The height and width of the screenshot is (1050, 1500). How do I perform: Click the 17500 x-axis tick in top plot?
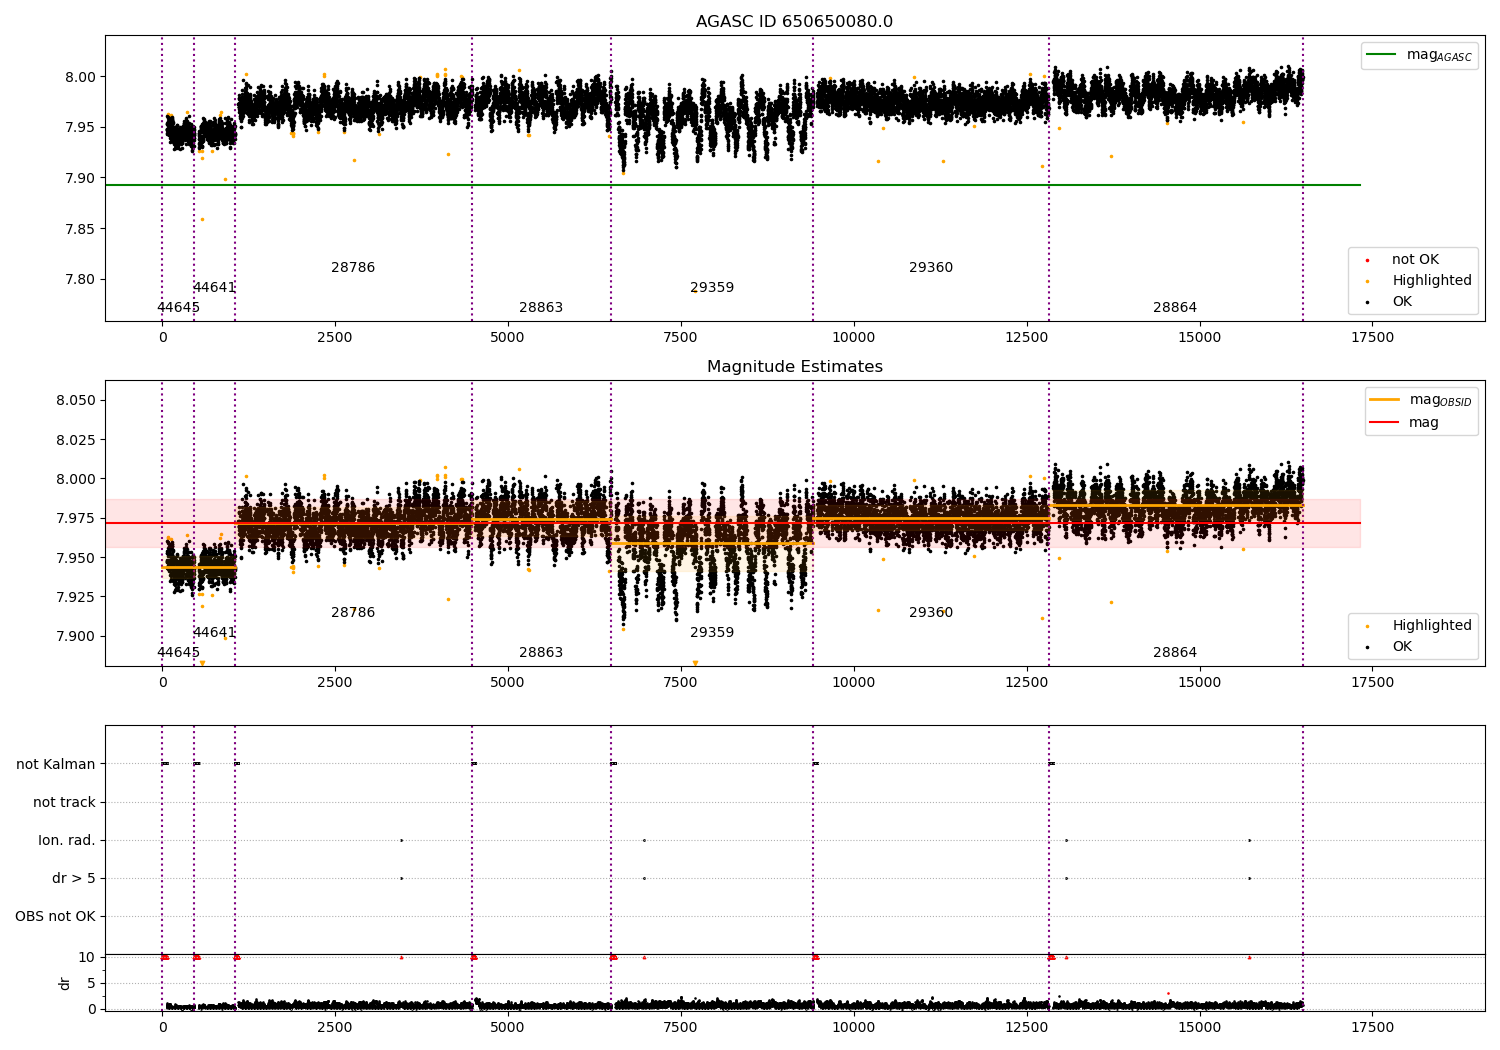[x=1372, y=338]
